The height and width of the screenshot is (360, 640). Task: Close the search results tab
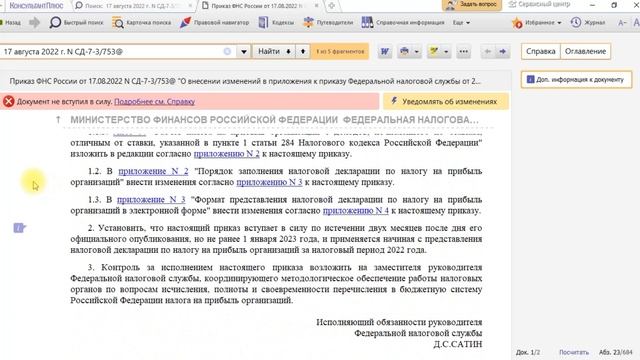[x=191, y=6]
